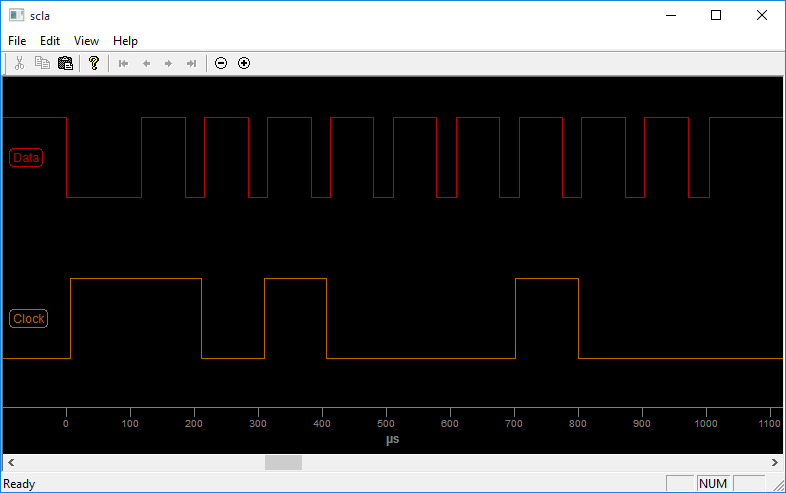Screen dimensions: 786x493
Task: Step forward with right arrow icon
Action: [x=168, y=63]
